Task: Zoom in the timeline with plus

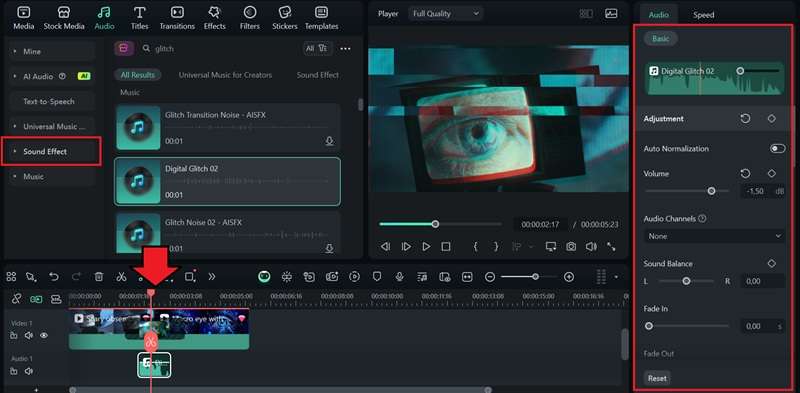Action: [x=569, y=277]
